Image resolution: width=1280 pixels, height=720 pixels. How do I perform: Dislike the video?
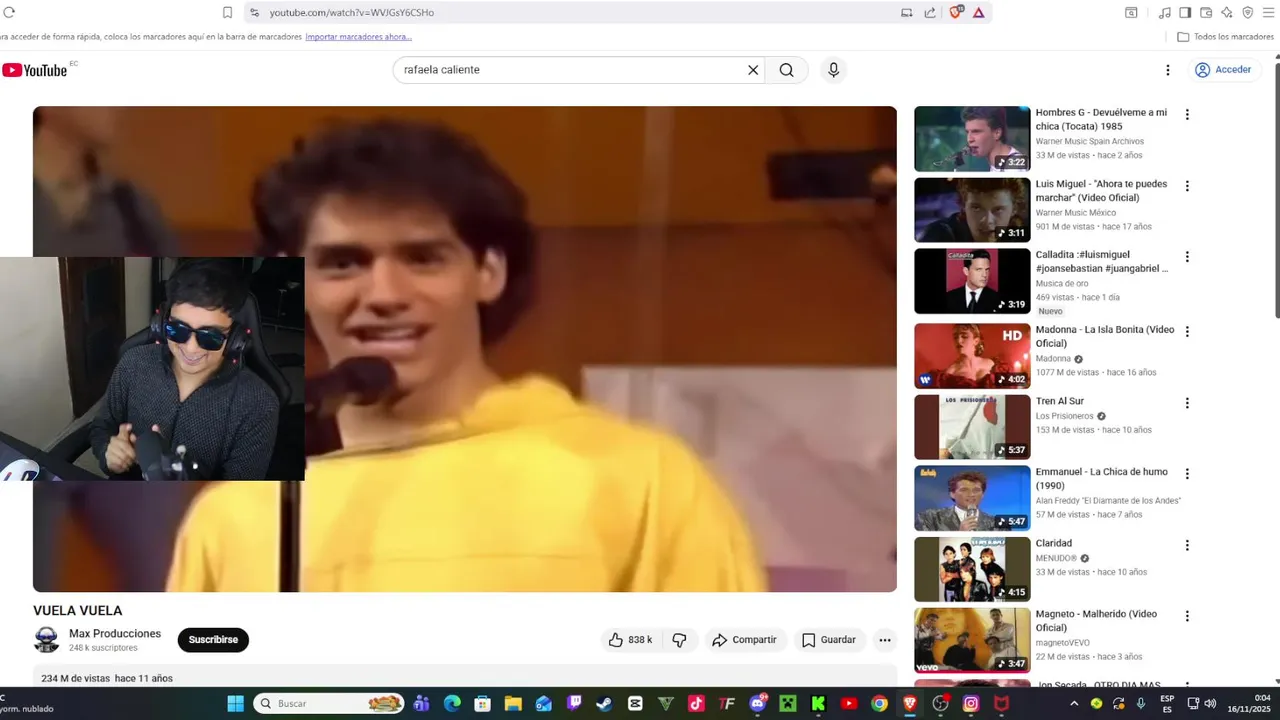[x=680, y=640]
